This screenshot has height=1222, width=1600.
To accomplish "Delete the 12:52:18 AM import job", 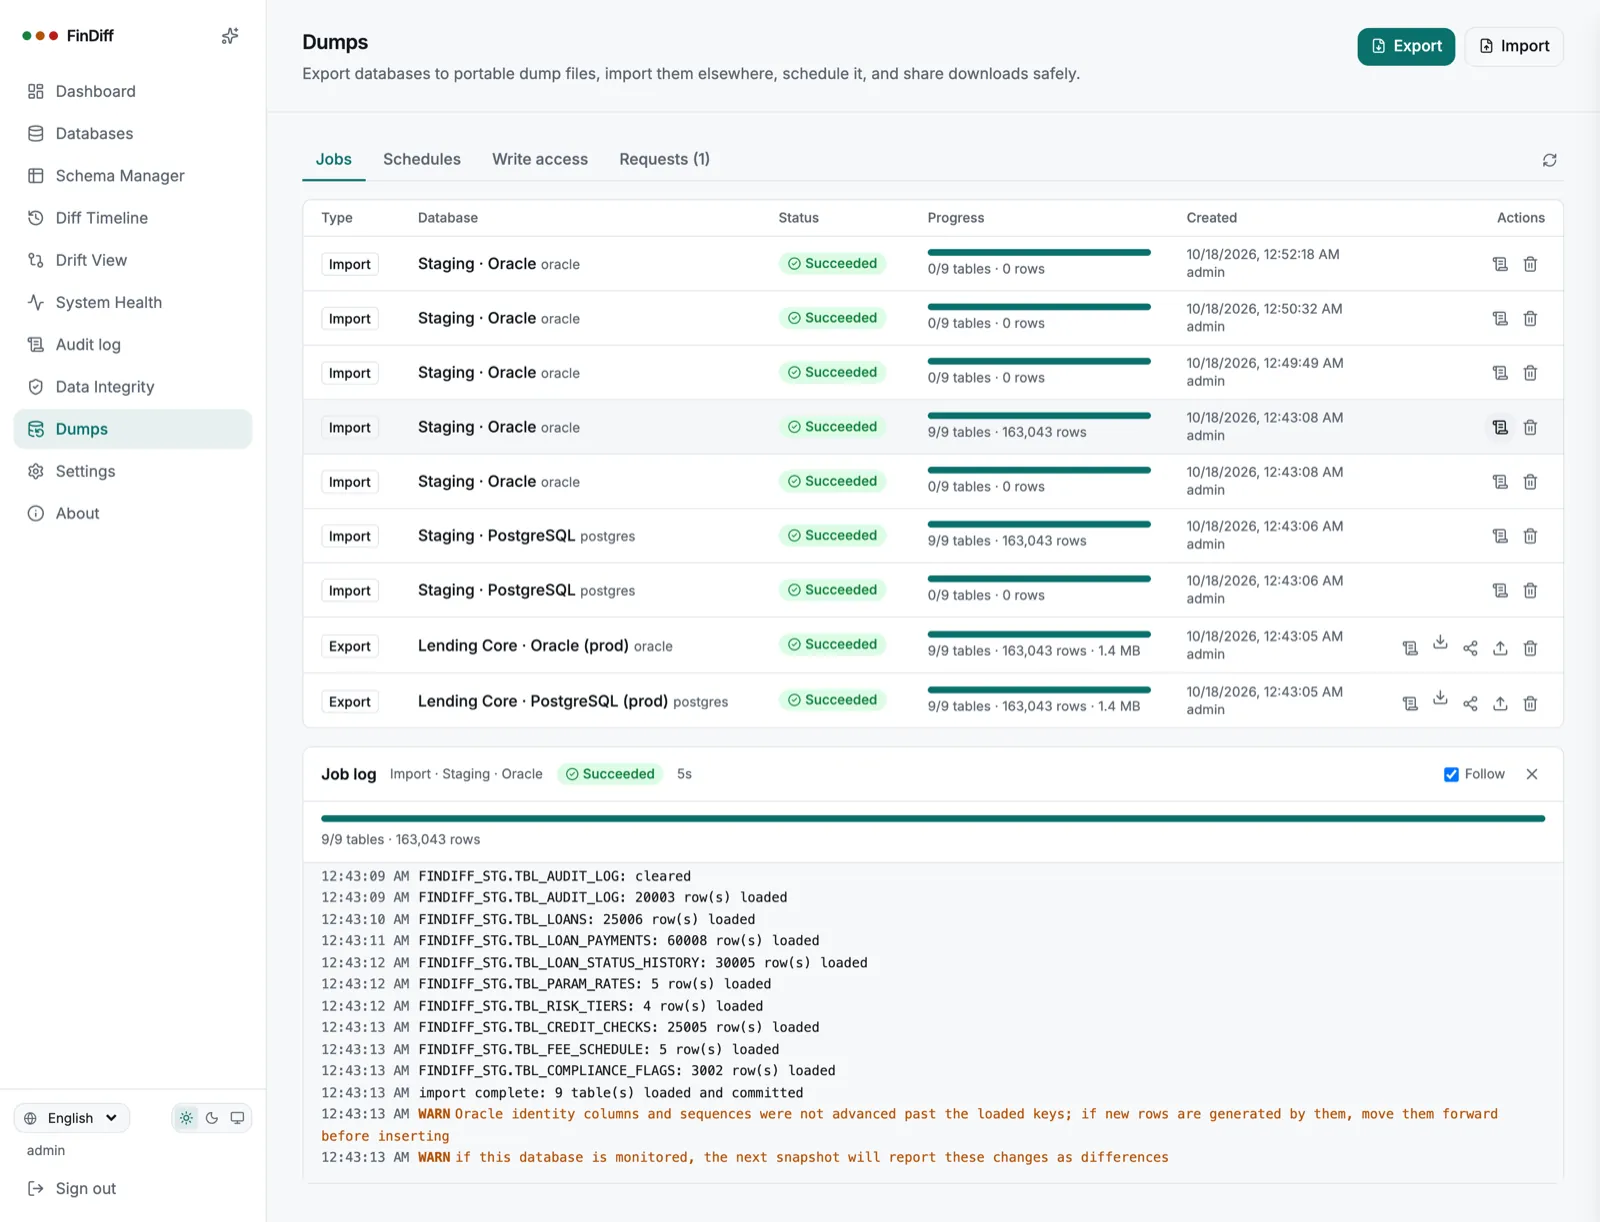I will click(1530, 264).
